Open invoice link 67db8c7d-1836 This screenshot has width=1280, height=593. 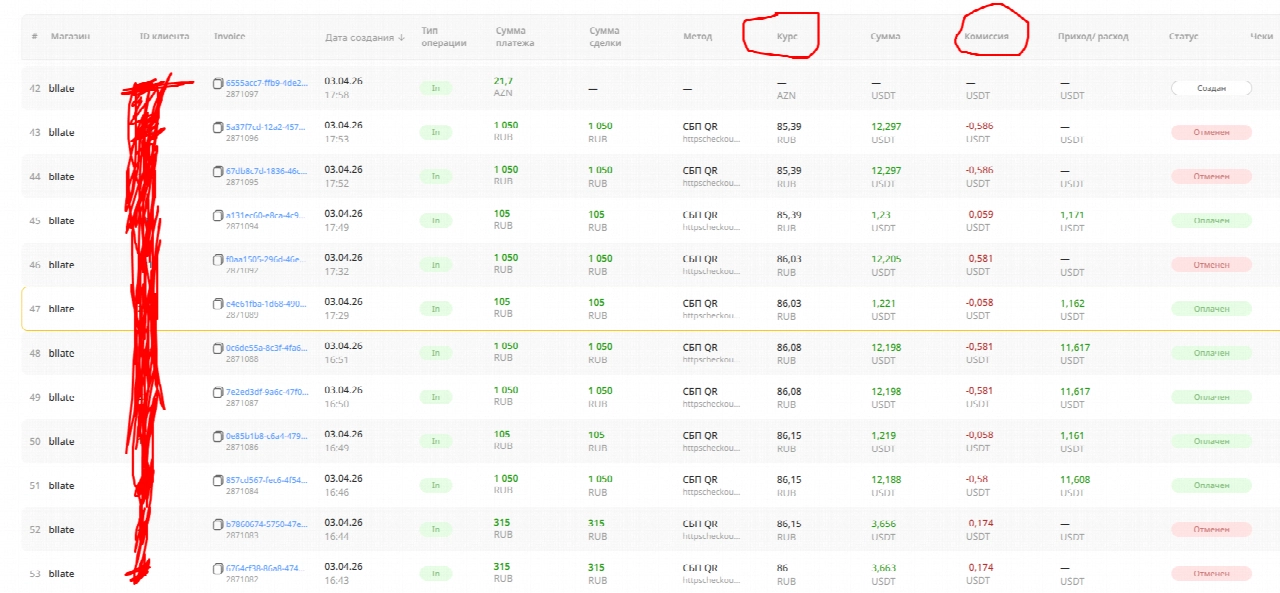pyautogui.click(x=267, y=171)
